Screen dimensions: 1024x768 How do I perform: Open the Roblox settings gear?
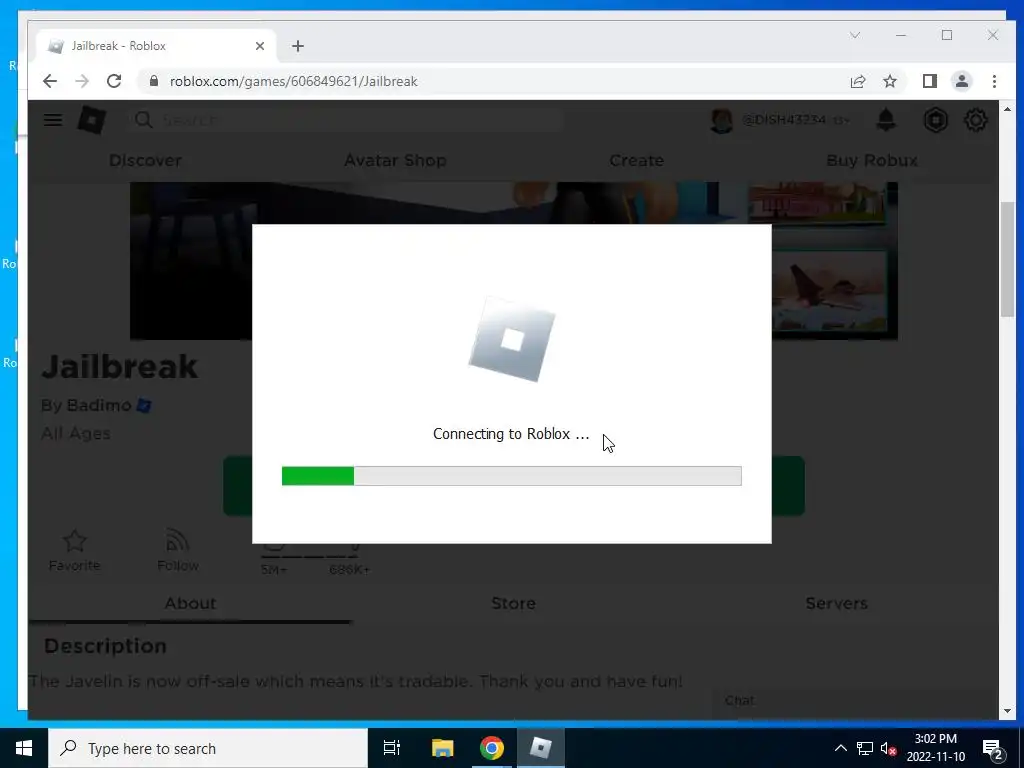click(976, 120)
